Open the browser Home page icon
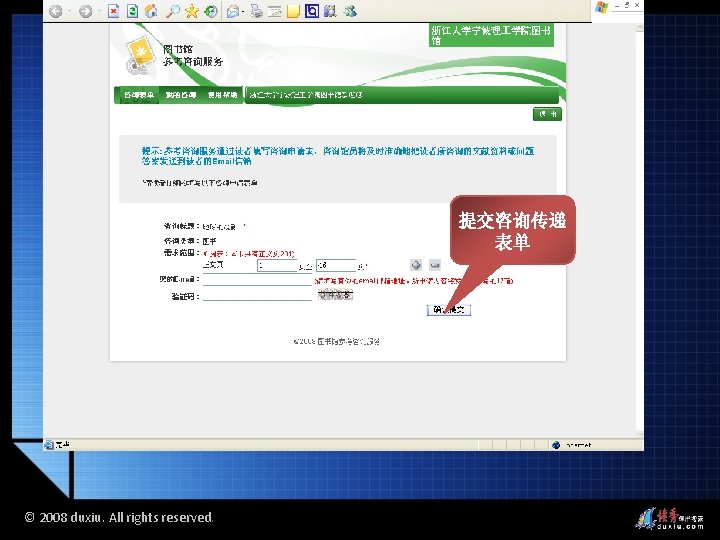 (x=151, y=11)
